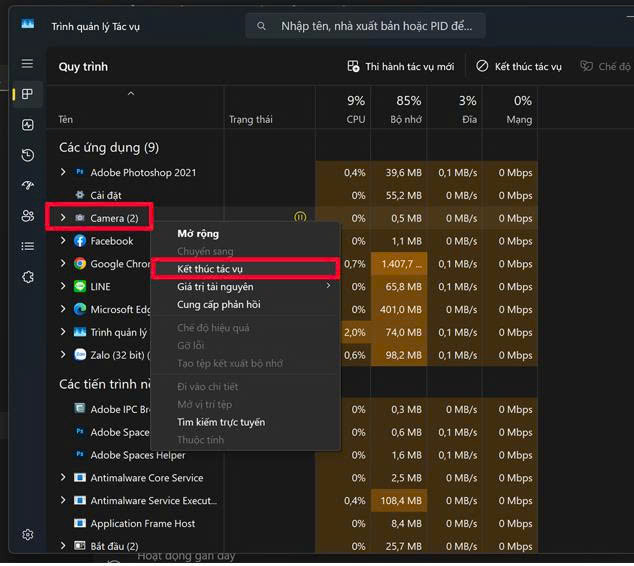The height and width of the screenshot is (566, 634).
Task: Open the Settings gear icon
Action: tap(27, 534)
